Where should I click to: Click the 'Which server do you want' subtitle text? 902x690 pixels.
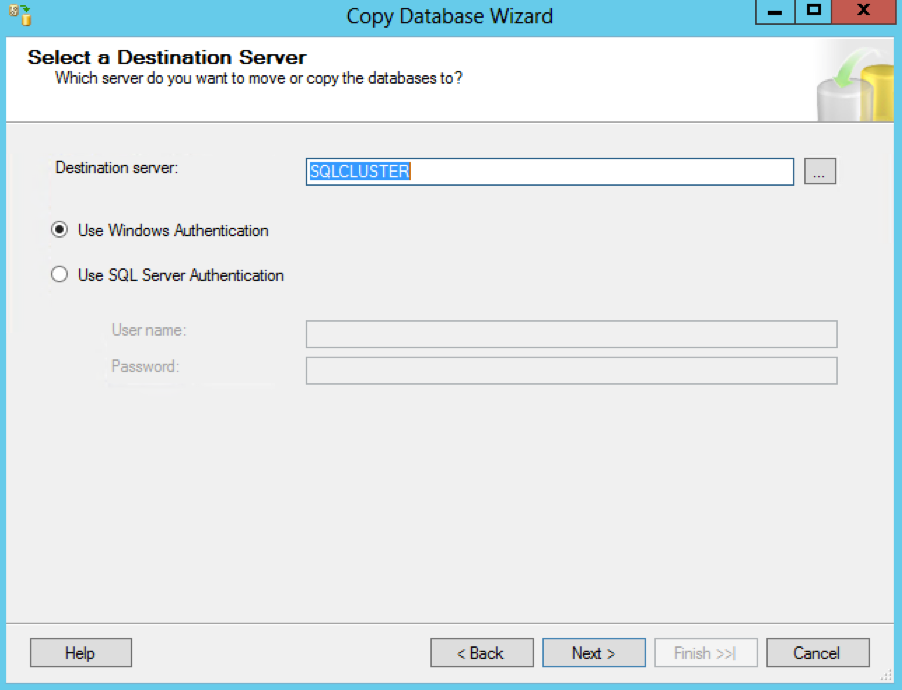point(258,78)
